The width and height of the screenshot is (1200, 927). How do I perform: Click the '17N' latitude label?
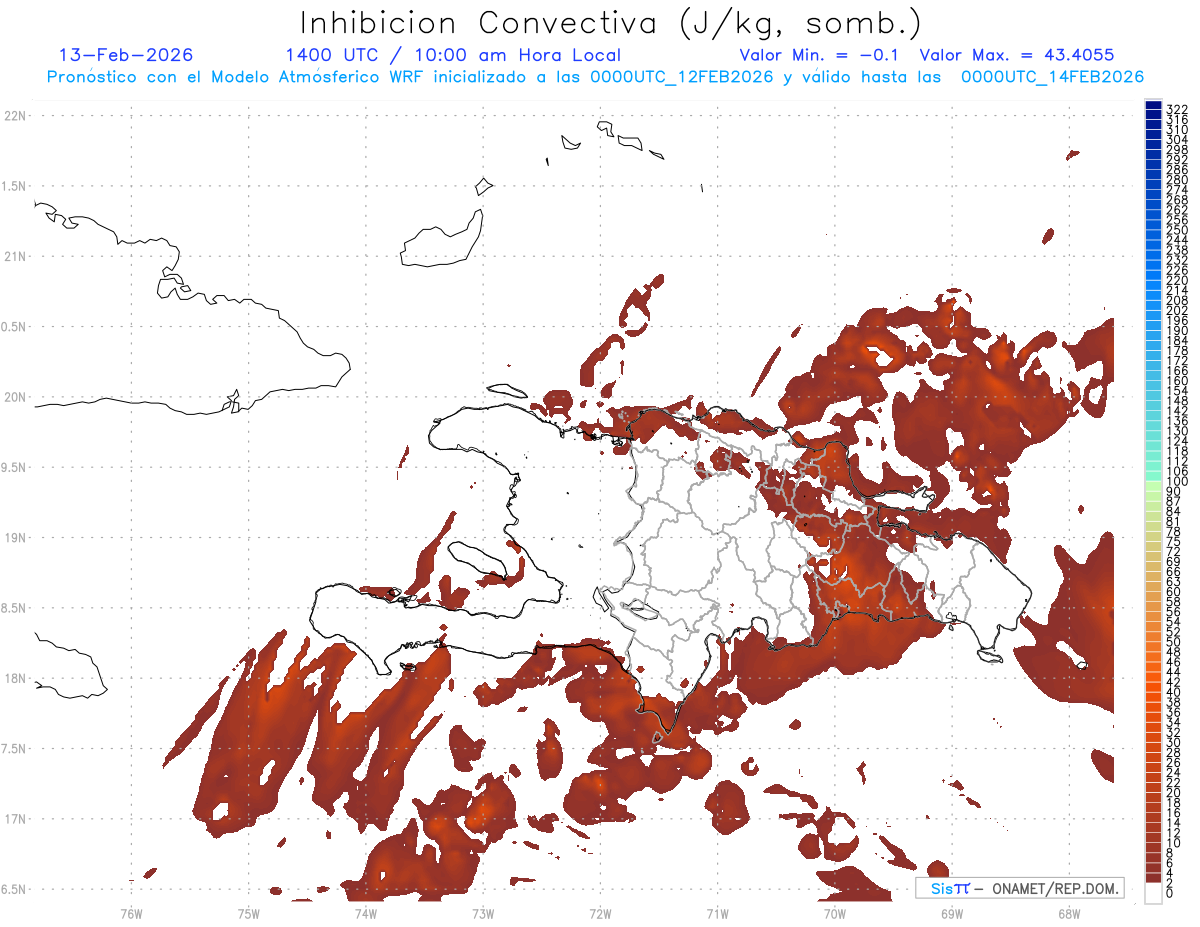[x=15, y=819]
